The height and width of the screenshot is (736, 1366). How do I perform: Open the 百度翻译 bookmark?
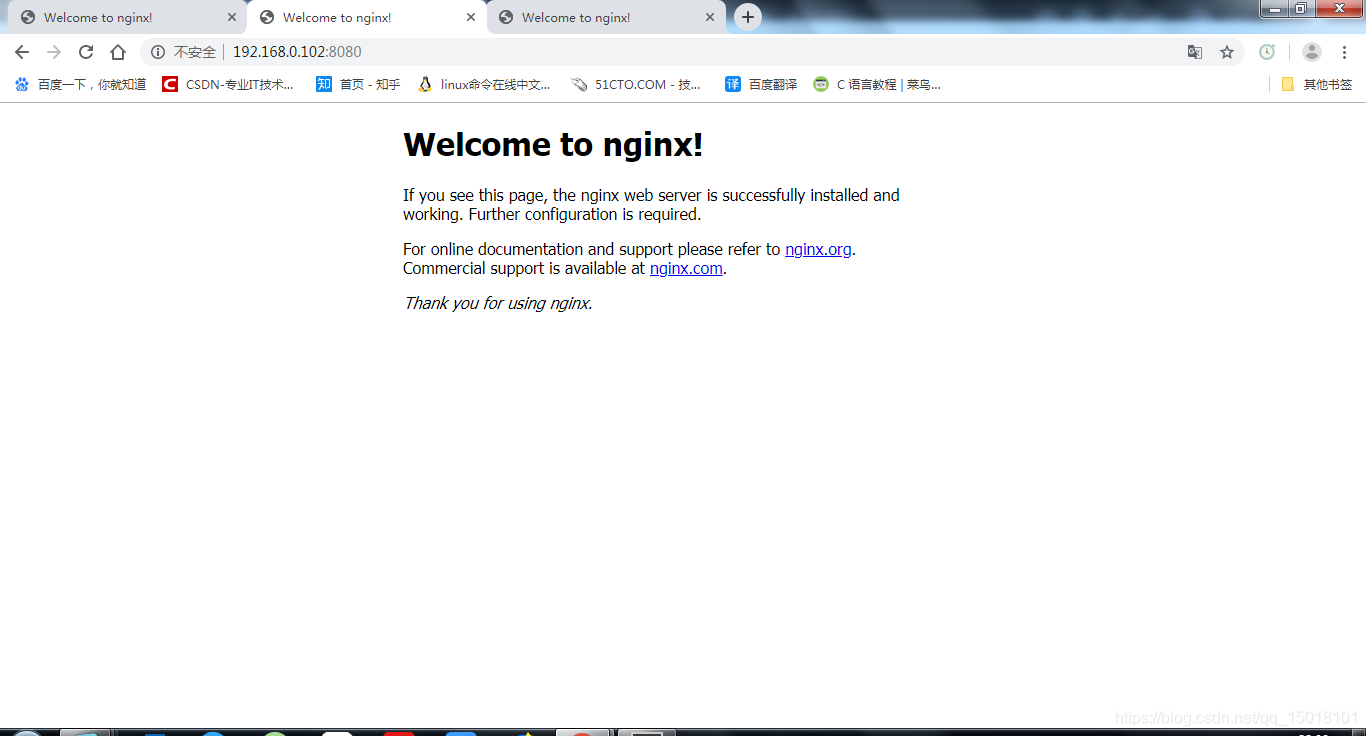pyautogui.click(x=762, y=85)
